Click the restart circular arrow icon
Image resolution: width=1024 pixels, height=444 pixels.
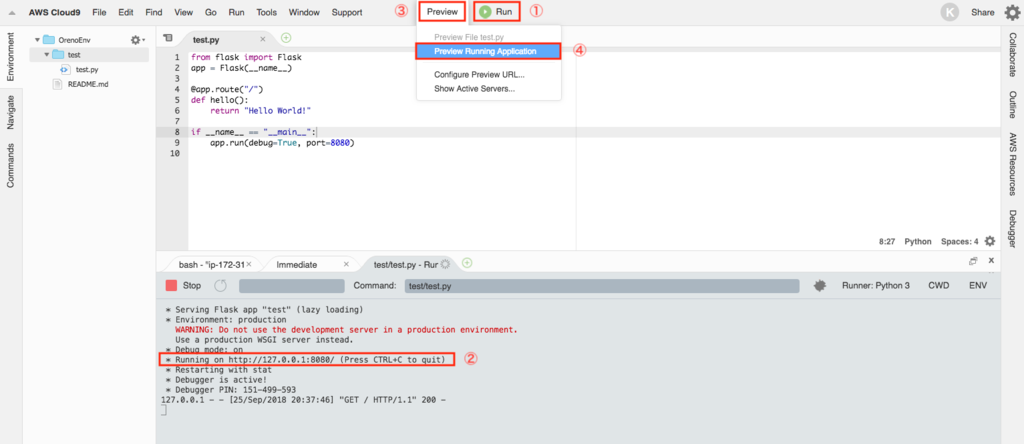click(x=221, y=286)
